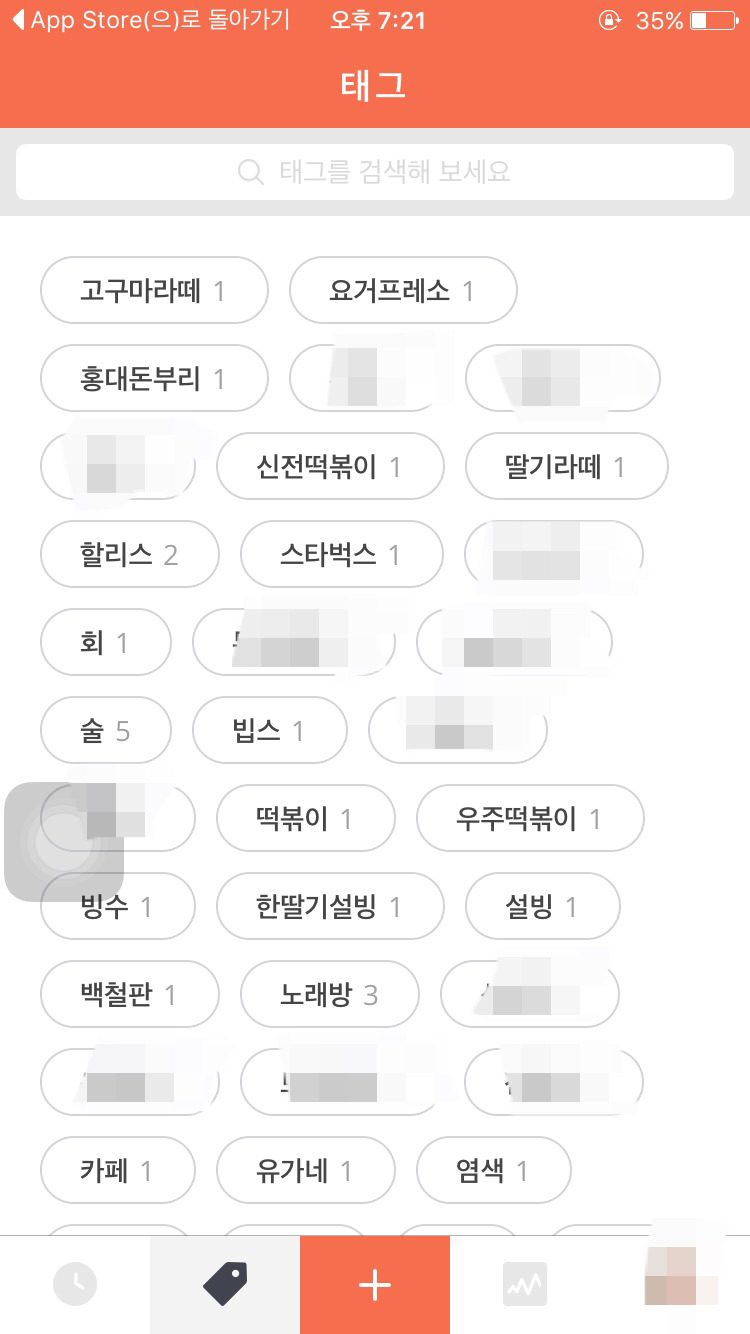The height and width of the screenshot is (1334, 750).
Task: Tap the AssistiveTouch floating button
Action: 64,842
